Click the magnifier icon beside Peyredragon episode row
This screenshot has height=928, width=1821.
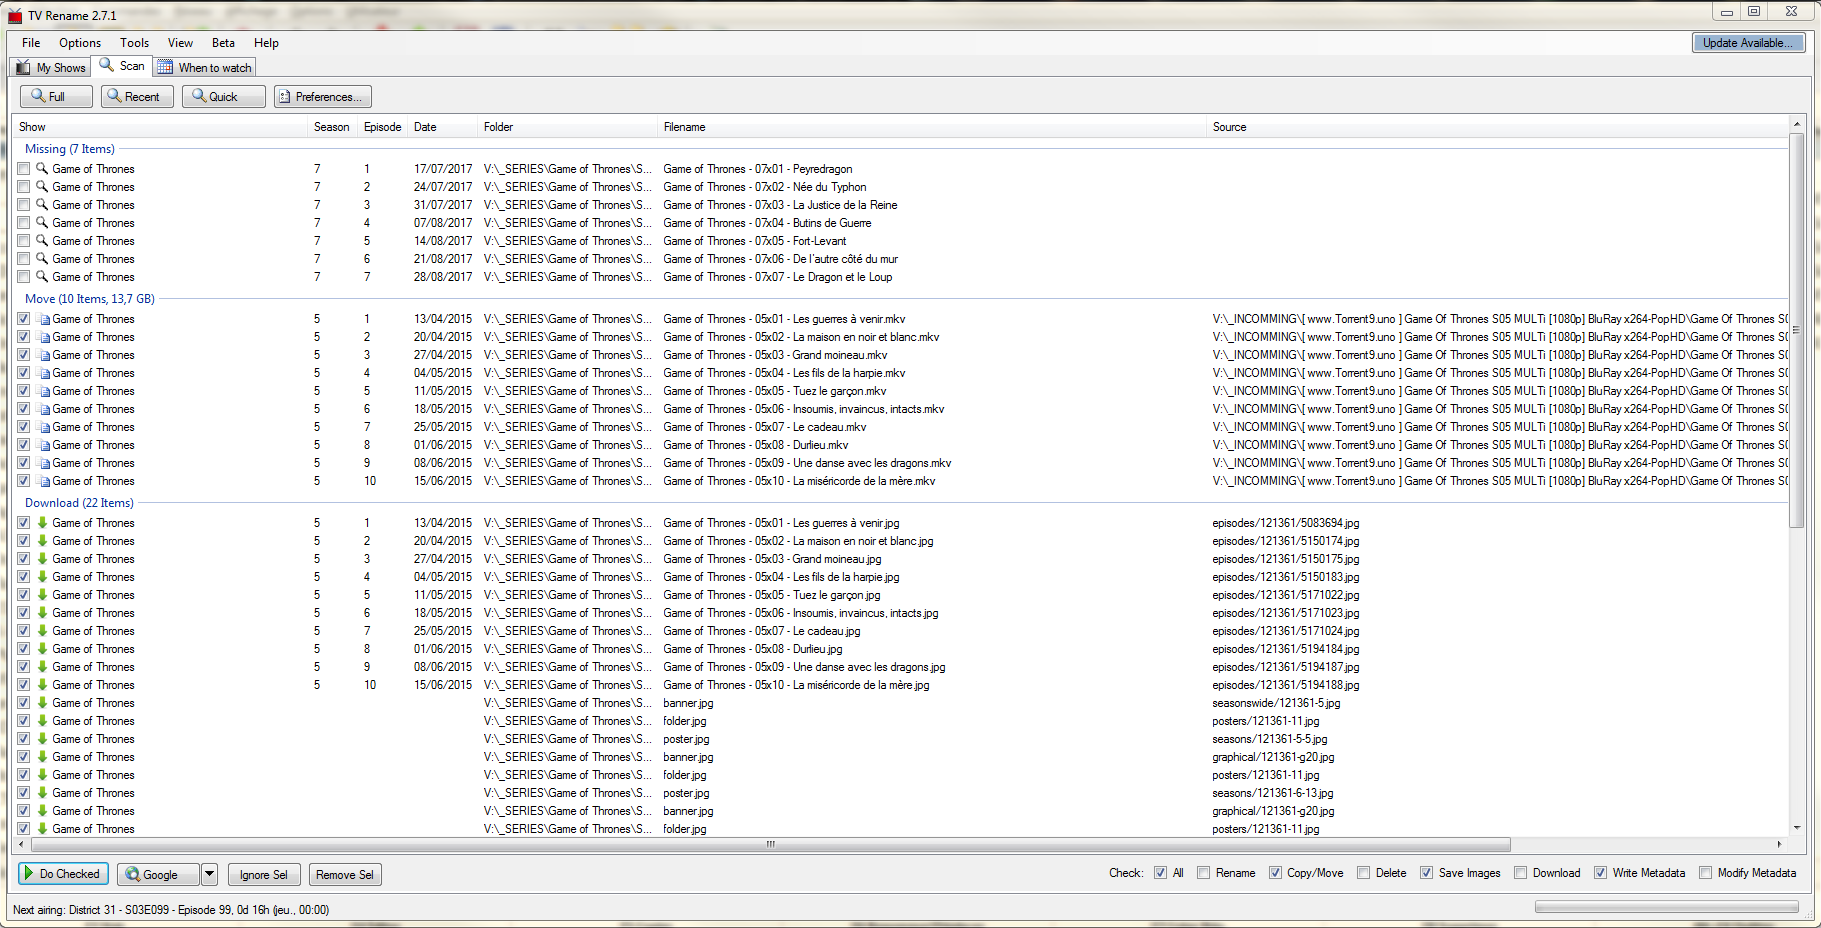pos(42,169)
